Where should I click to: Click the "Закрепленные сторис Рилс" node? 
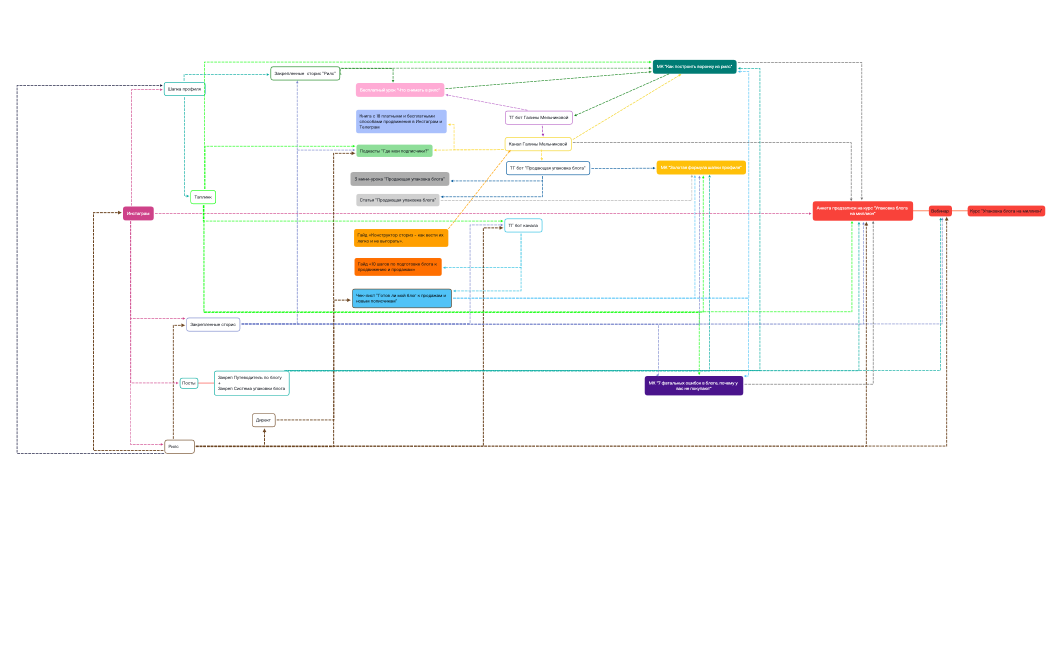point(305,73)
